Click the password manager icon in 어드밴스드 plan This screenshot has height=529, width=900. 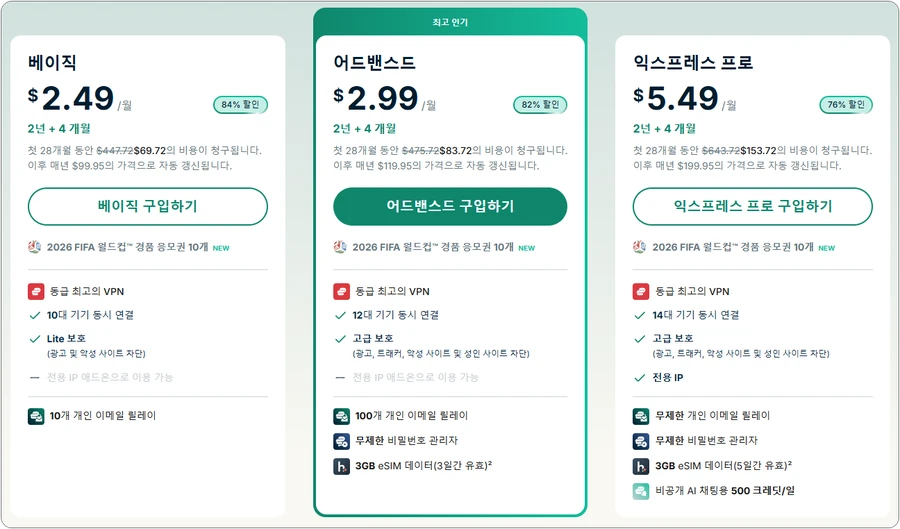[x=342, y=441]
